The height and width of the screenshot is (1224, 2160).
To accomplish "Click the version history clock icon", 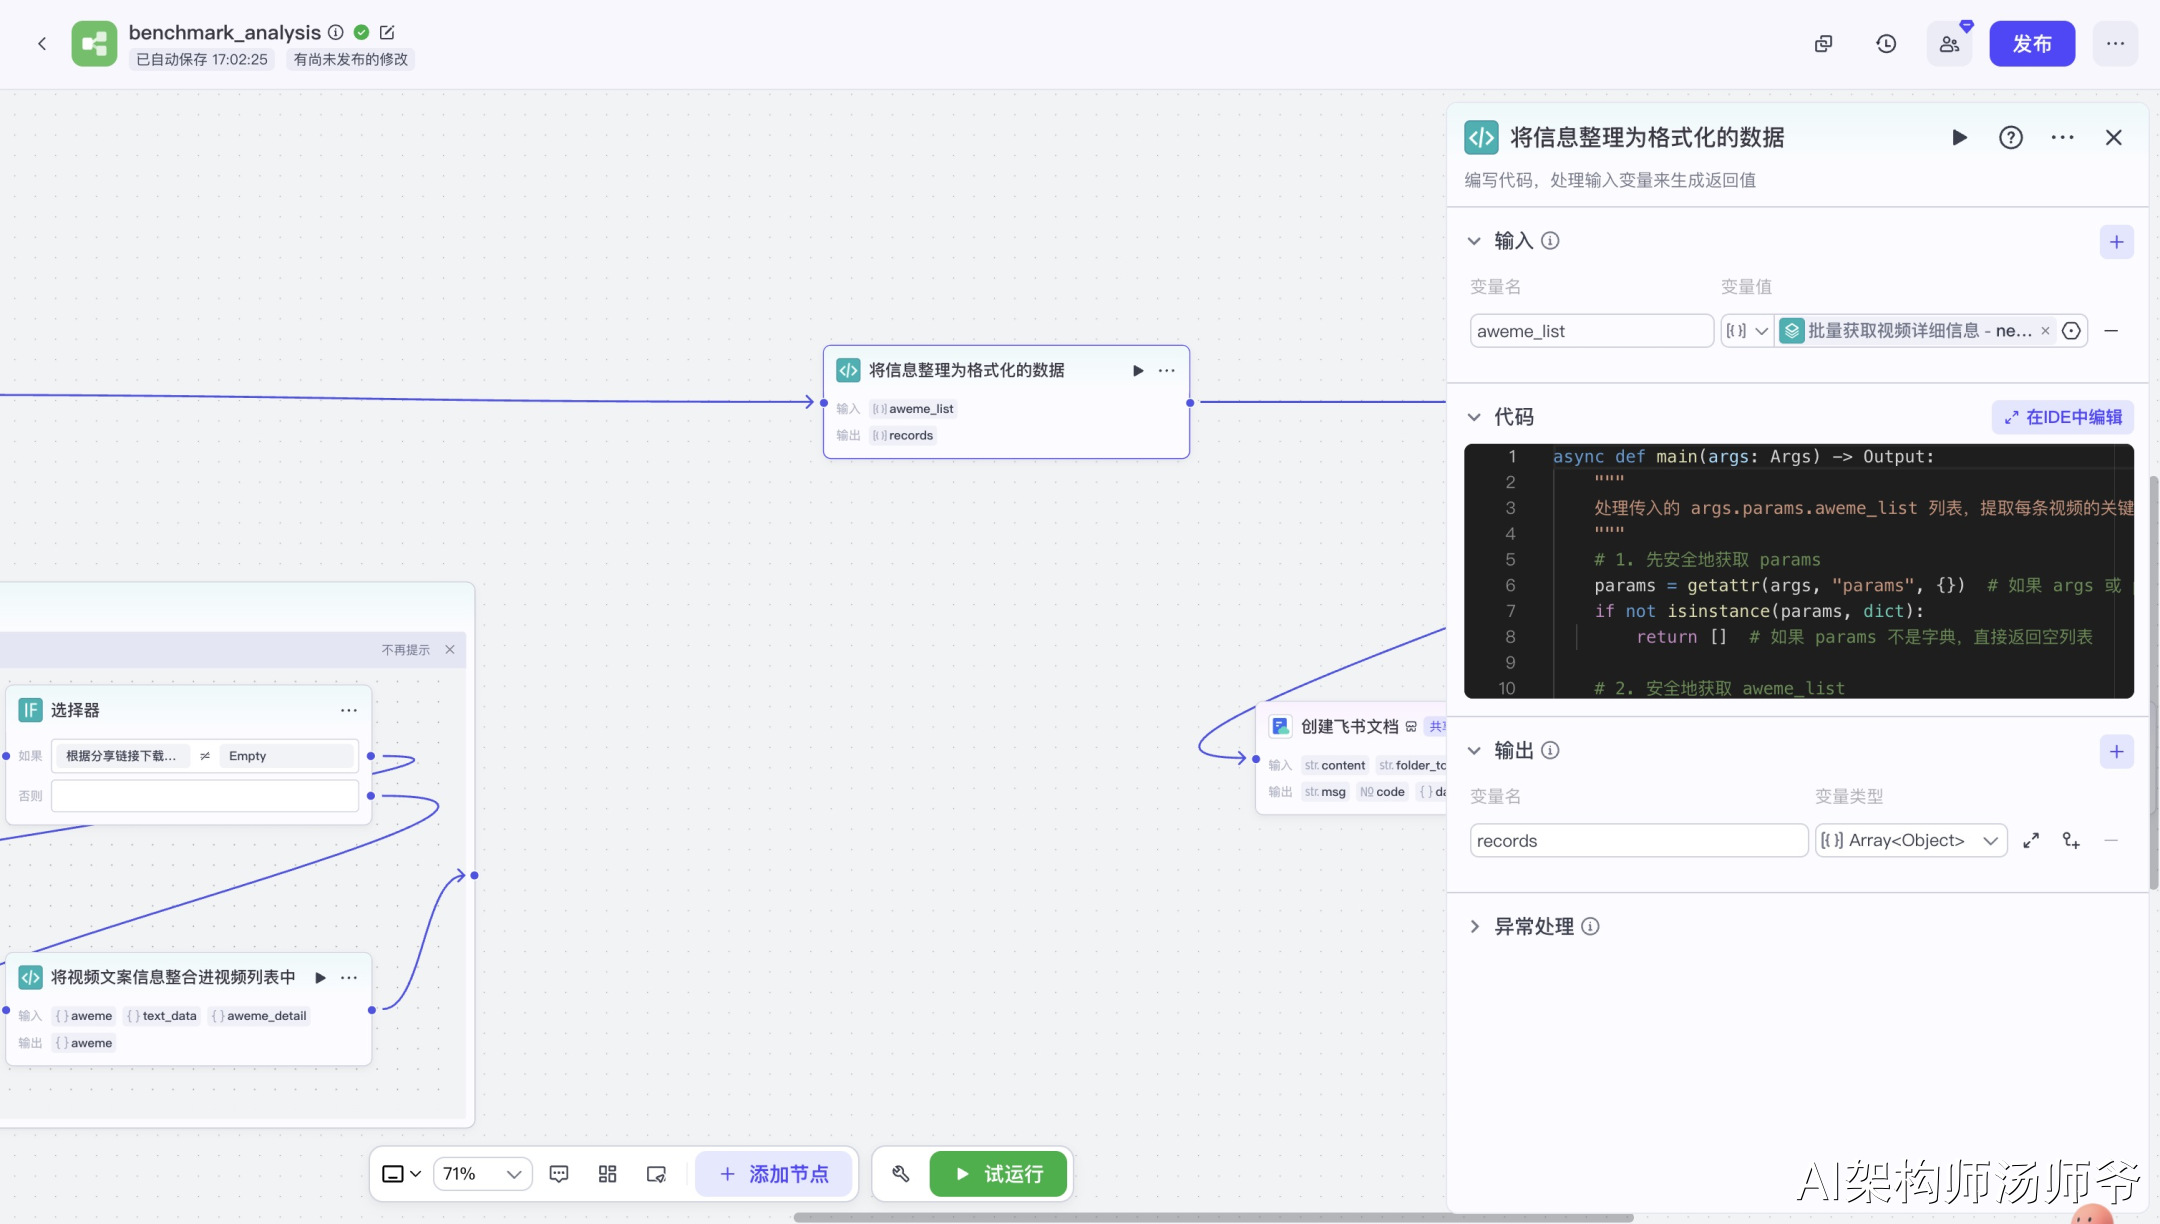I will click(1886, 44).
